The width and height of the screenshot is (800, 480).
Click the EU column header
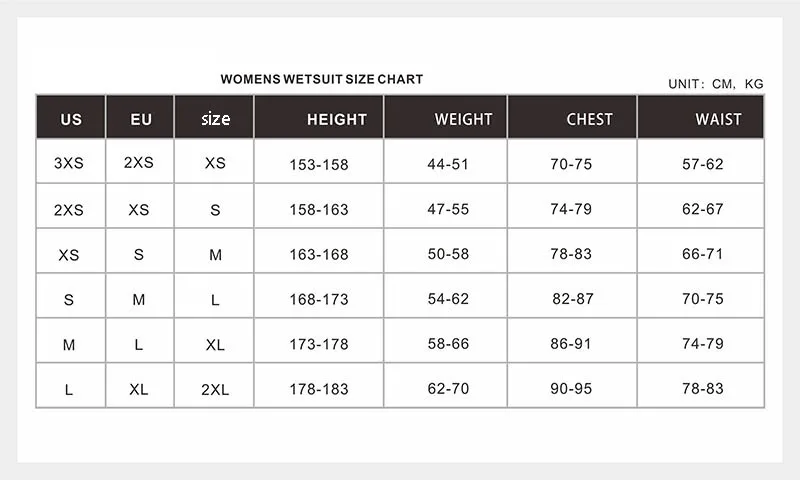click(140, 117)
